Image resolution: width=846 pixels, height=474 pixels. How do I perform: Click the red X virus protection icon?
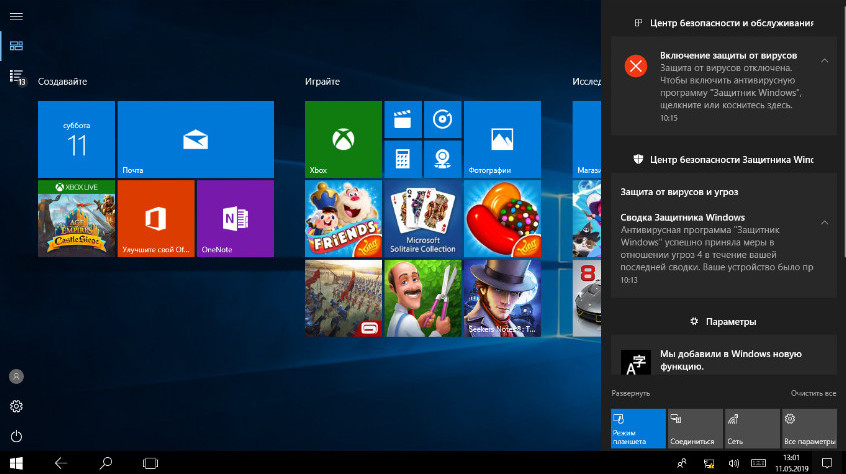pos(636,66)
